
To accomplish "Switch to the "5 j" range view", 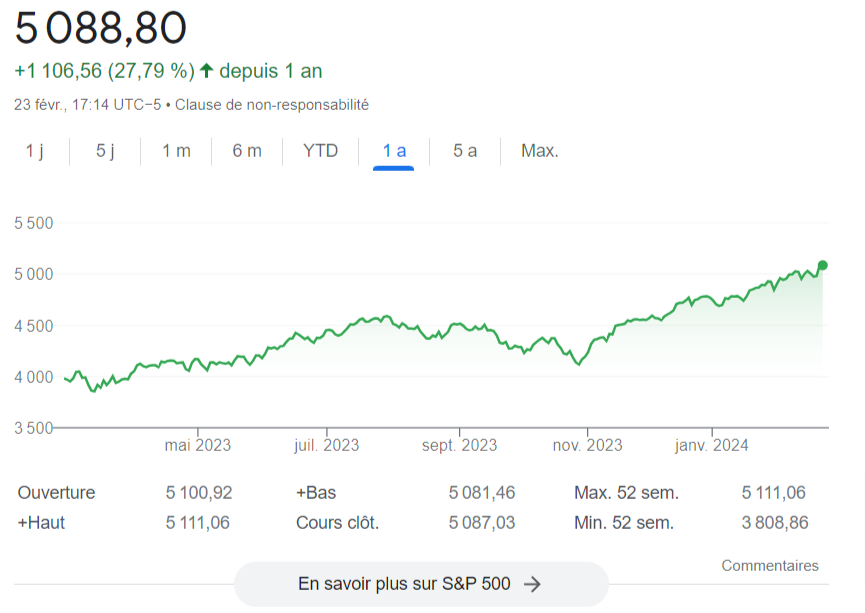I will coord(105,151).
